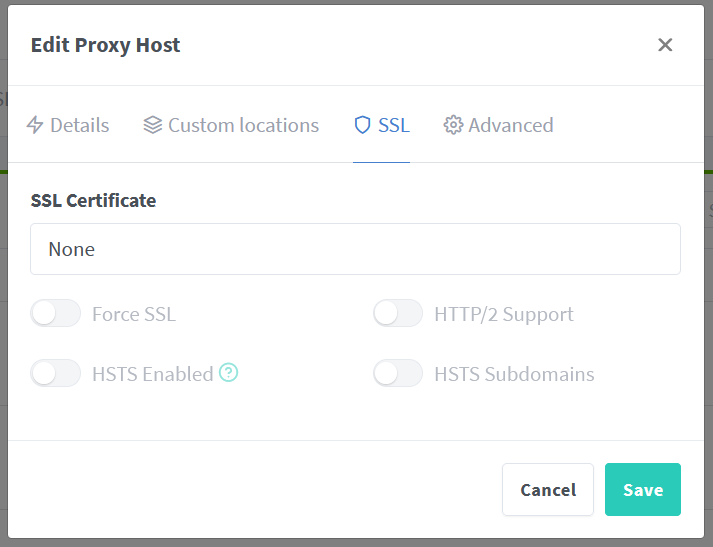Click the stacked layers Custom locations icon
The image size is (713, 547).
[x=153, y=125]
